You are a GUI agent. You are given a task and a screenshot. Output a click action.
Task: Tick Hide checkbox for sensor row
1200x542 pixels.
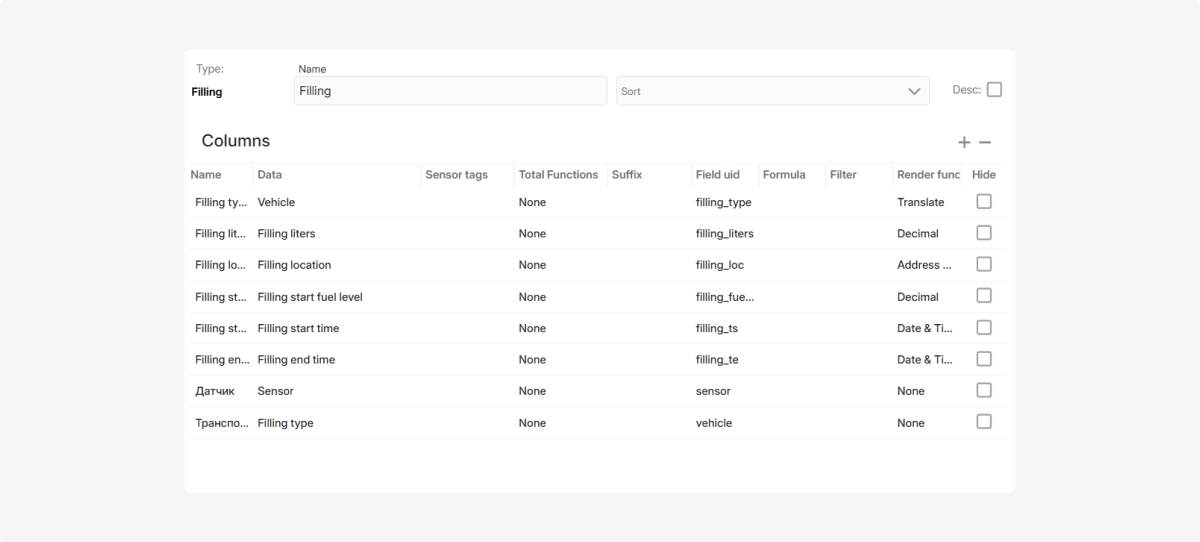pos(984,390)
